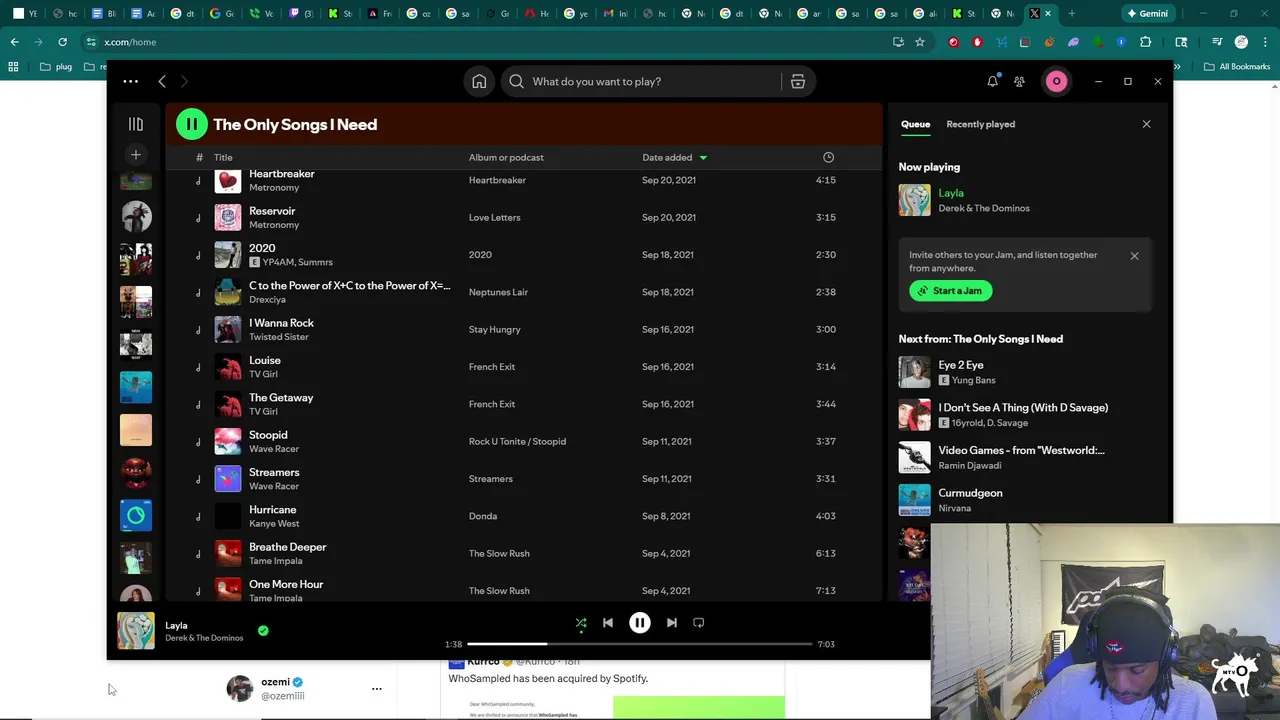Open the Spotify profile avatar
The image size is (1280, 720).
click(x=1056, y=81)
